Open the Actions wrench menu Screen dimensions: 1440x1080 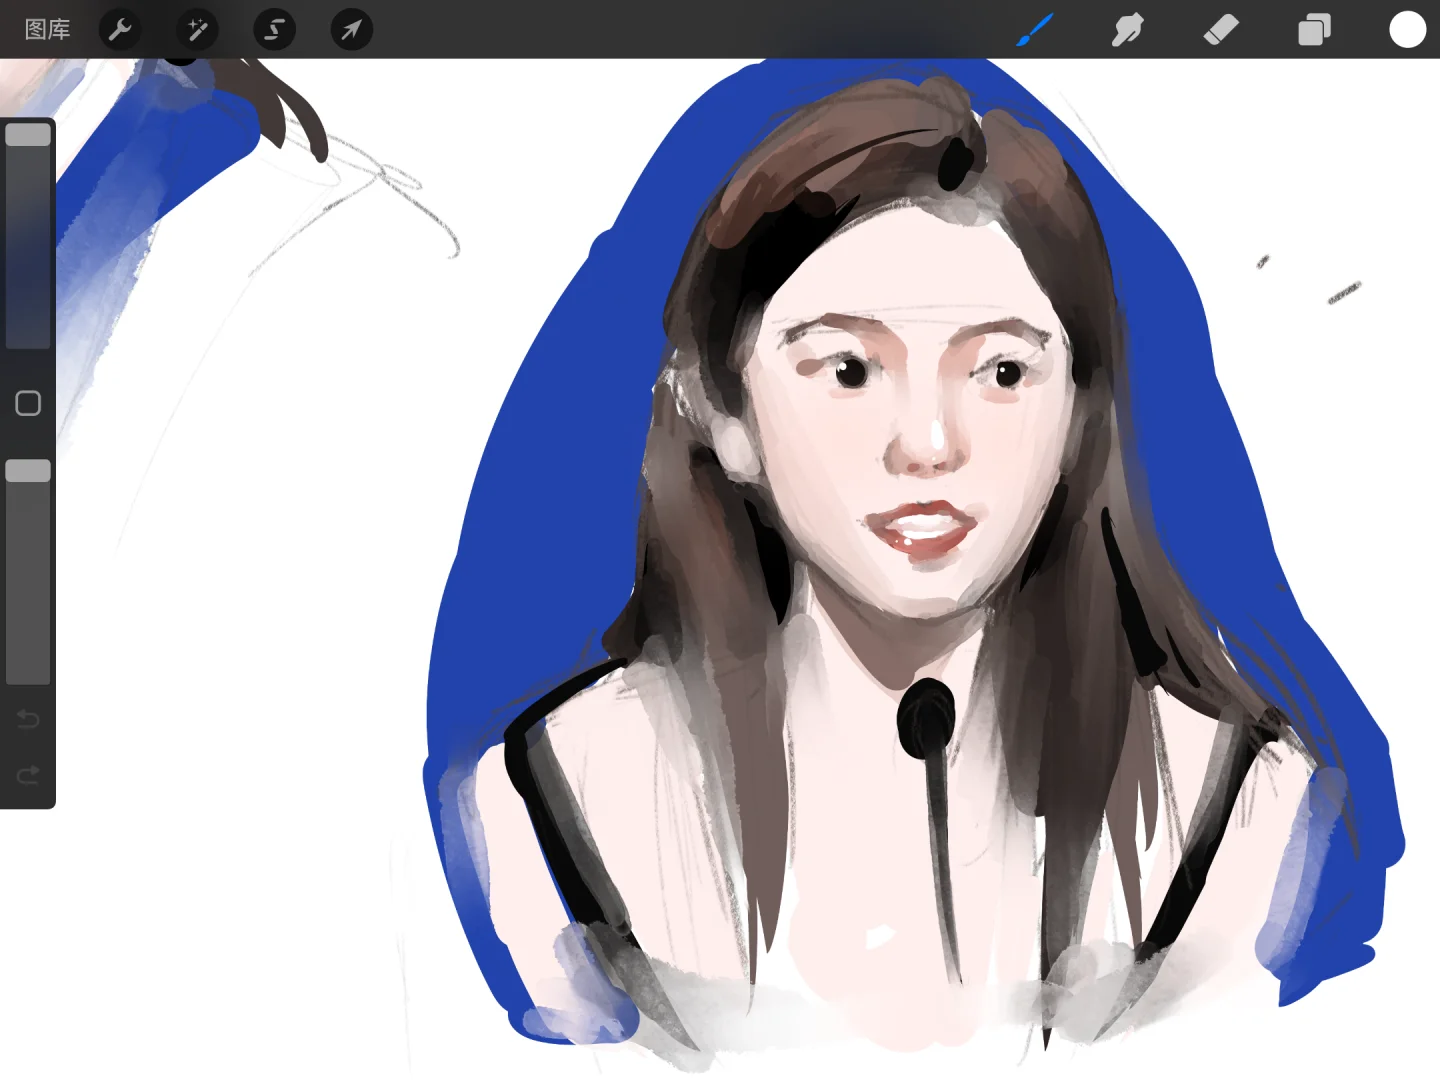[x=120, y=30]
